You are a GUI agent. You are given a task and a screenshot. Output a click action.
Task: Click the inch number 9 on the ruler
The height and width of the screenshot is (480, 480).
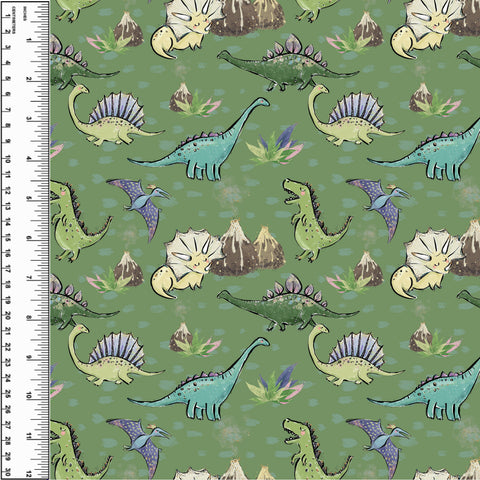[x=29, y=357]
